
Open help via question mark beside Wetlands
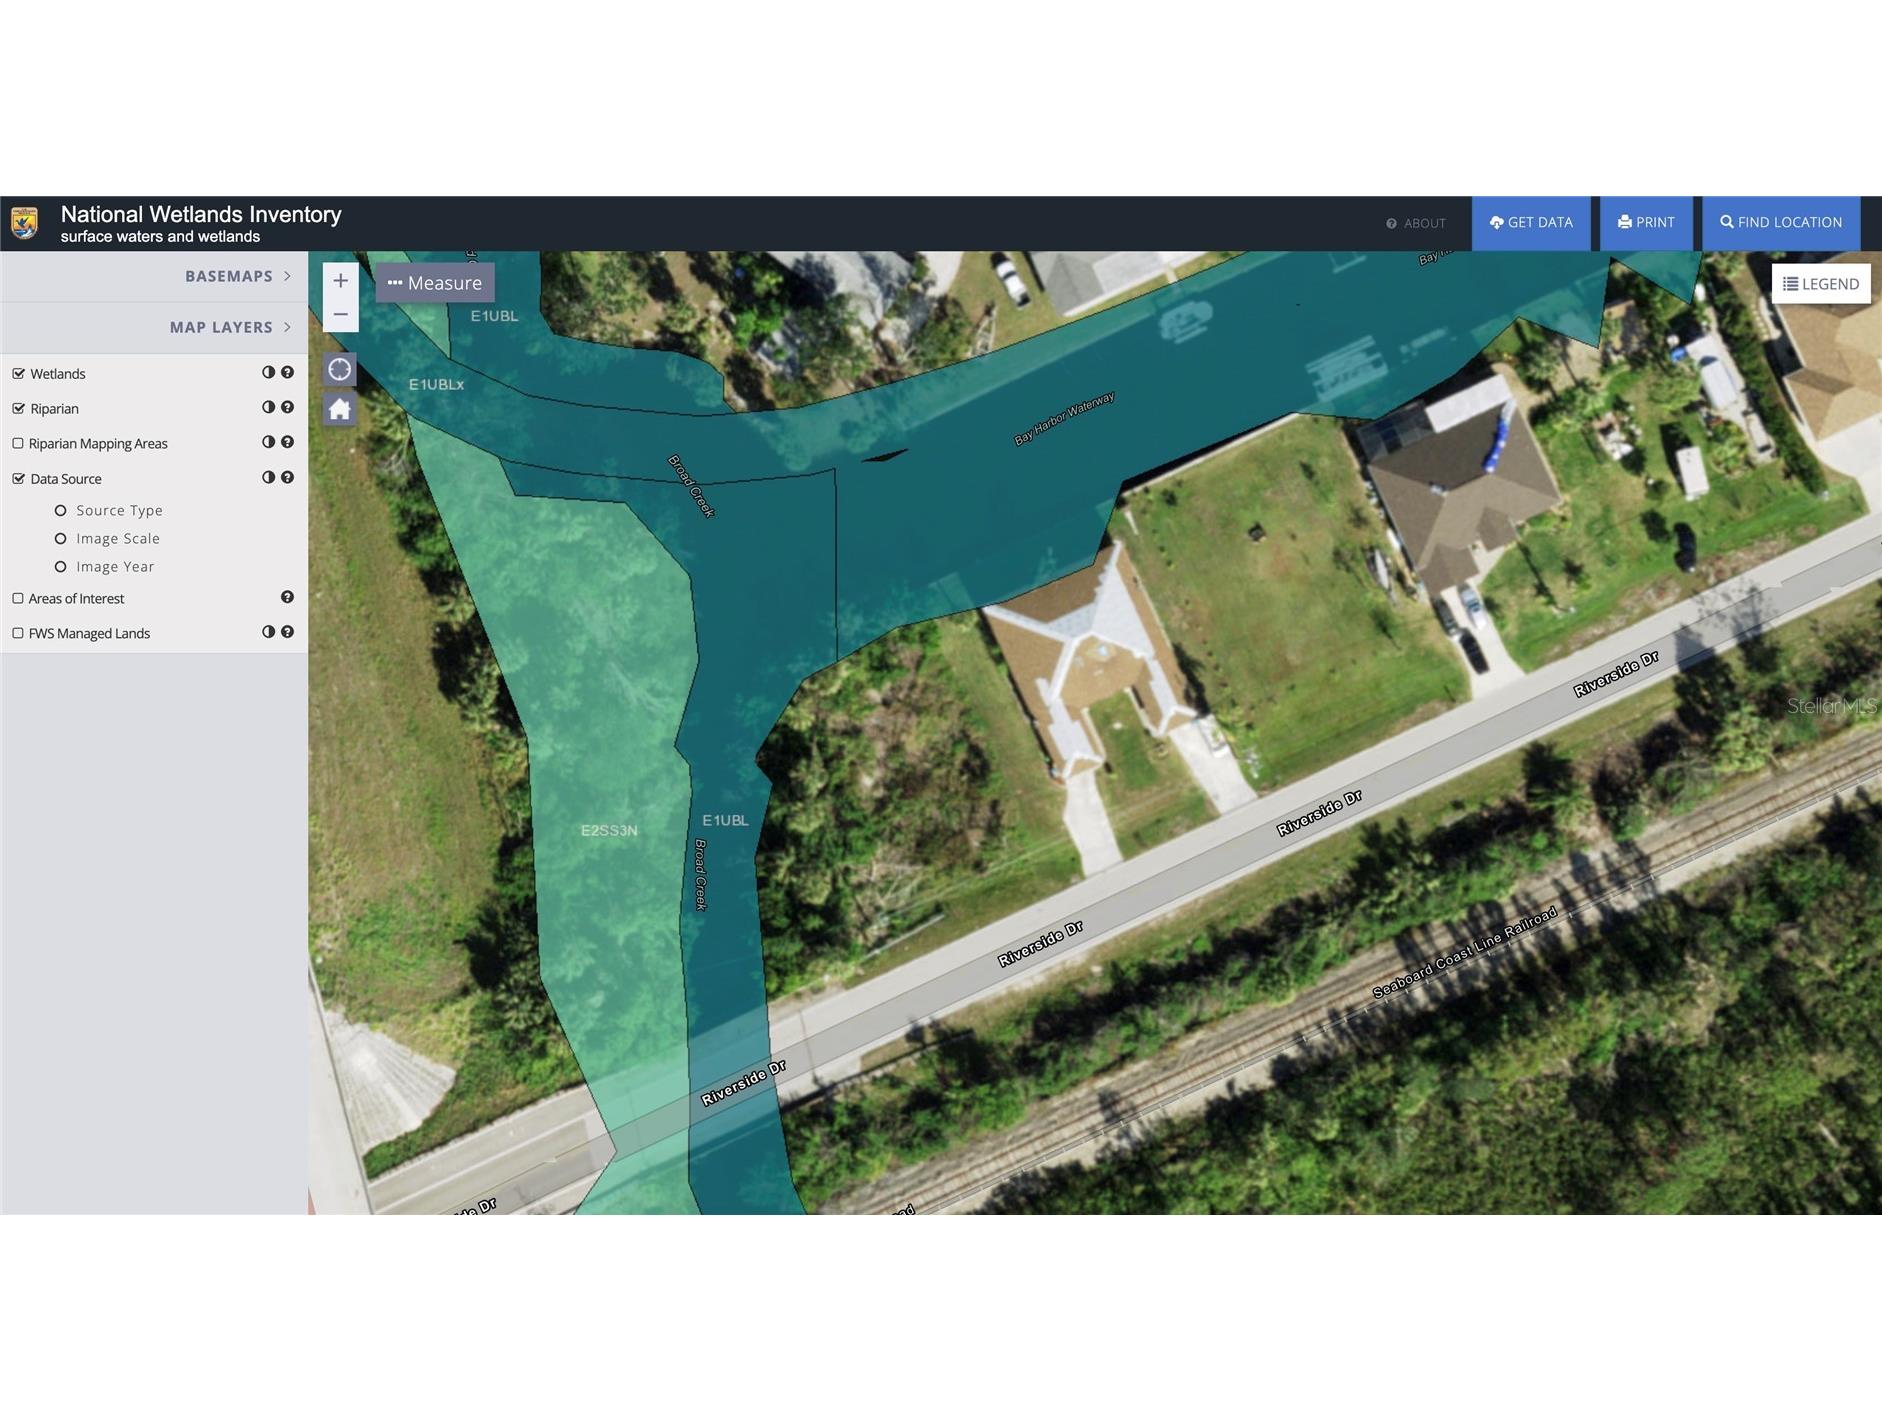coord(287,372)
